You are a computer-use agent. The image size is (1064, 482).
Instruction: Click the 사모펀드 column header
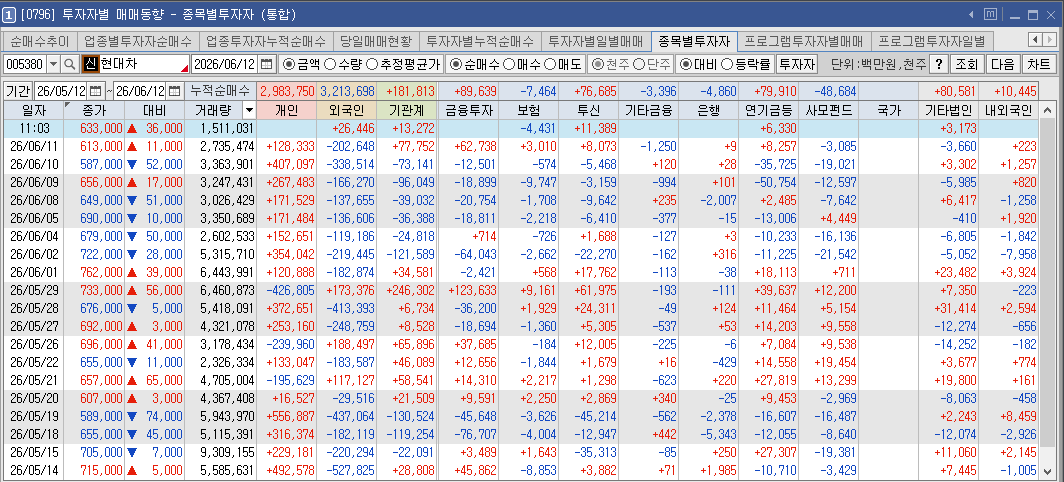pyautogui.click(x=829, y=110)
